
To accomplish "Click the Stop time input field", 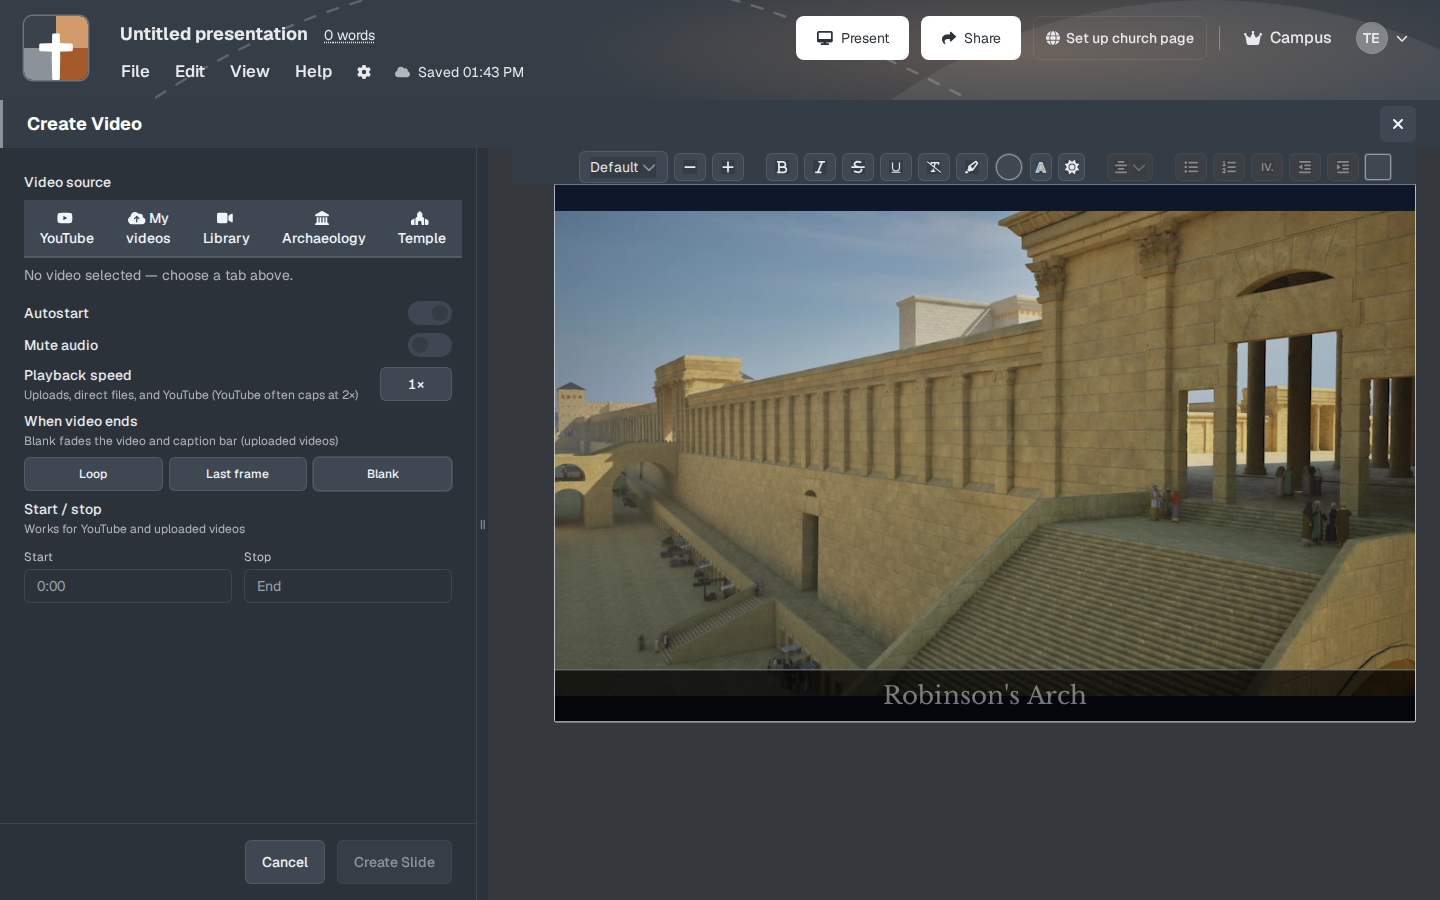I will 348,586.
